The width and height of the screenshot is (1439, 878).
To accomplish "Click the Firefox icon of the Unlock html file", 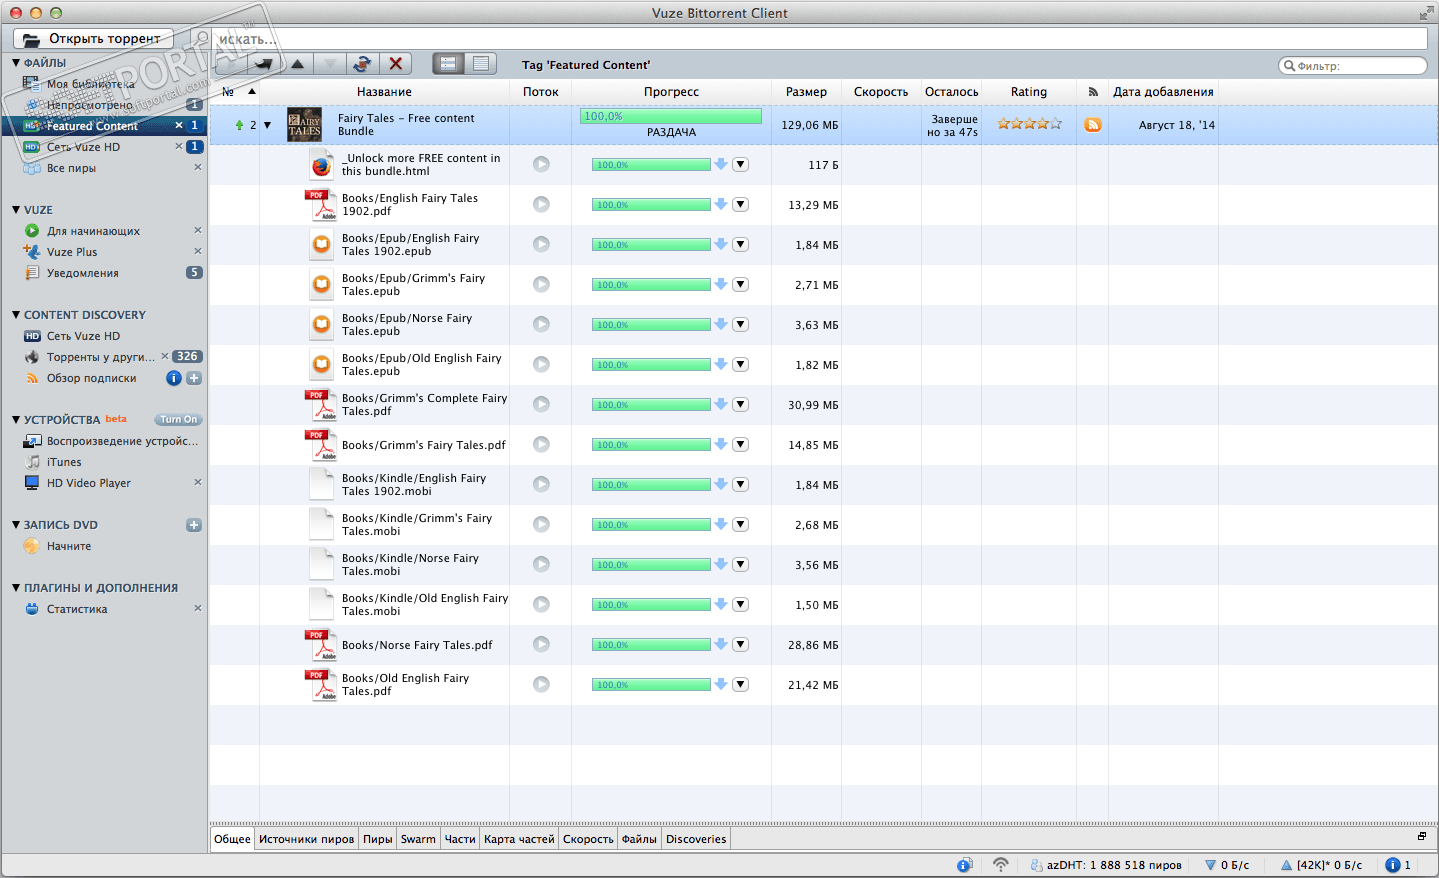I will (x=321, y=165).
